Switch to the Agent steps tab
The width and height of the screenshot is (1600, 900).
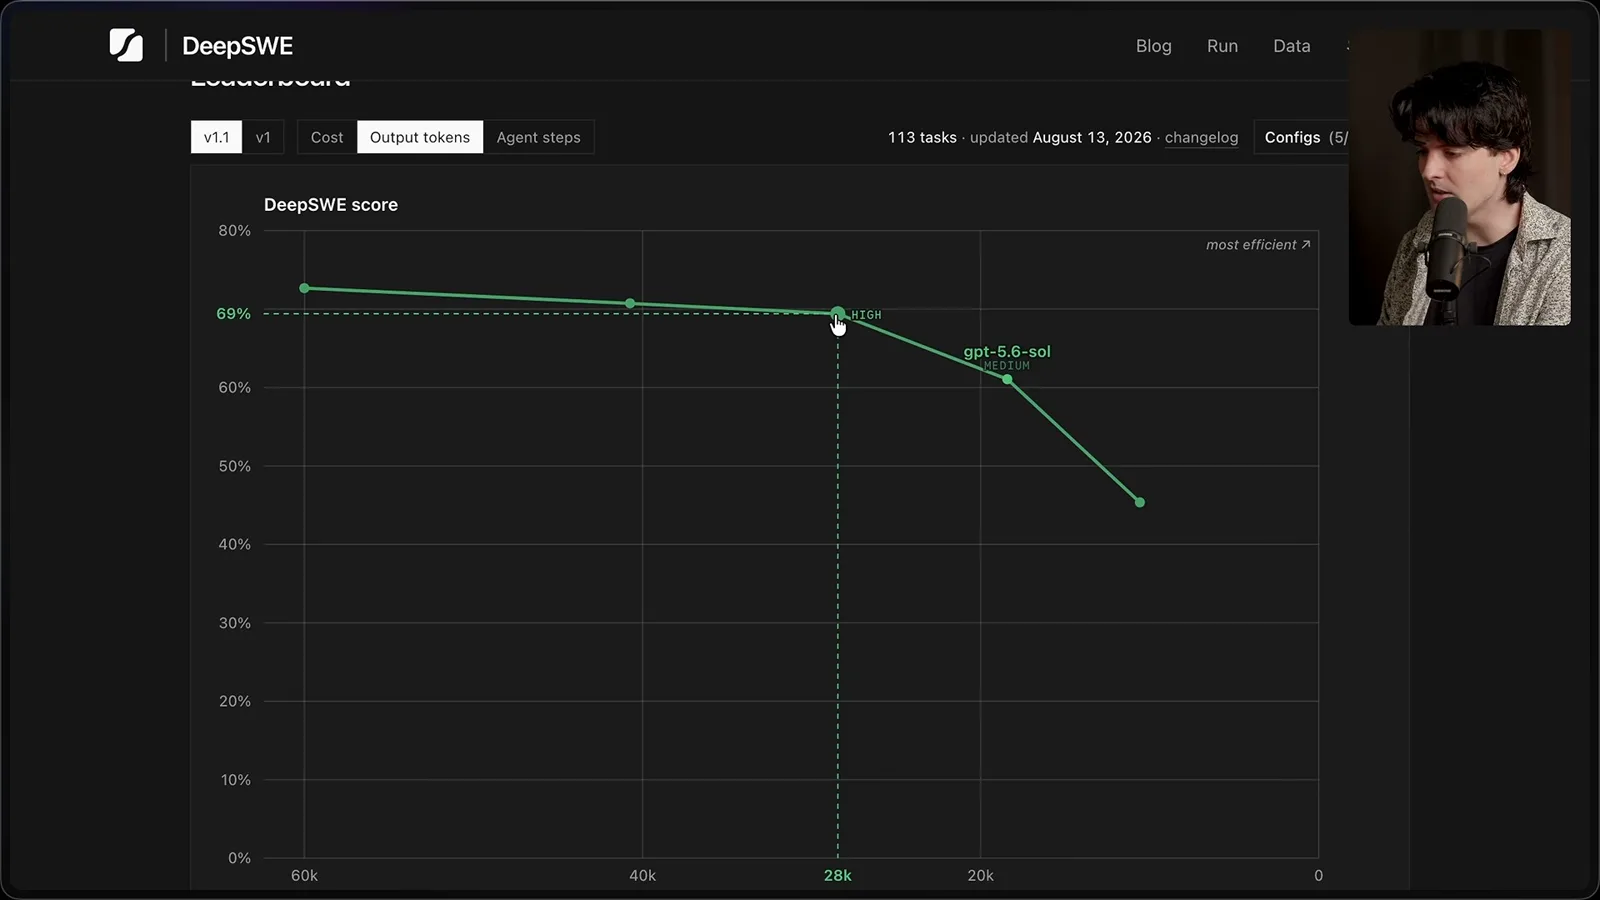[x=538, y=137]
